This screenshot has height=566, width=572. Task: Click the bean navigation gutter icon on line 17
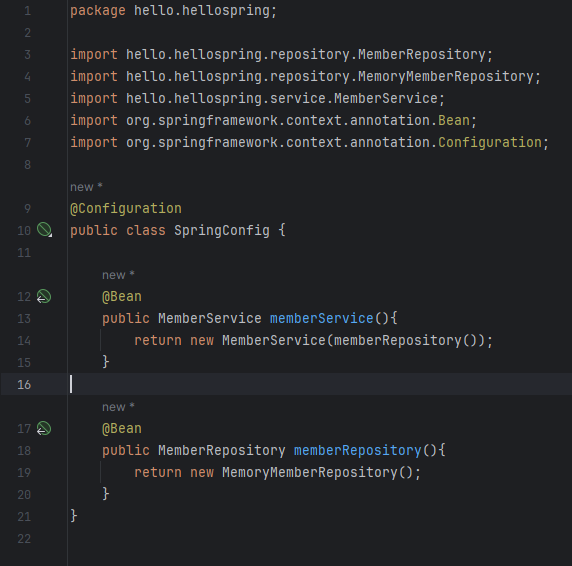pos(44,428)
